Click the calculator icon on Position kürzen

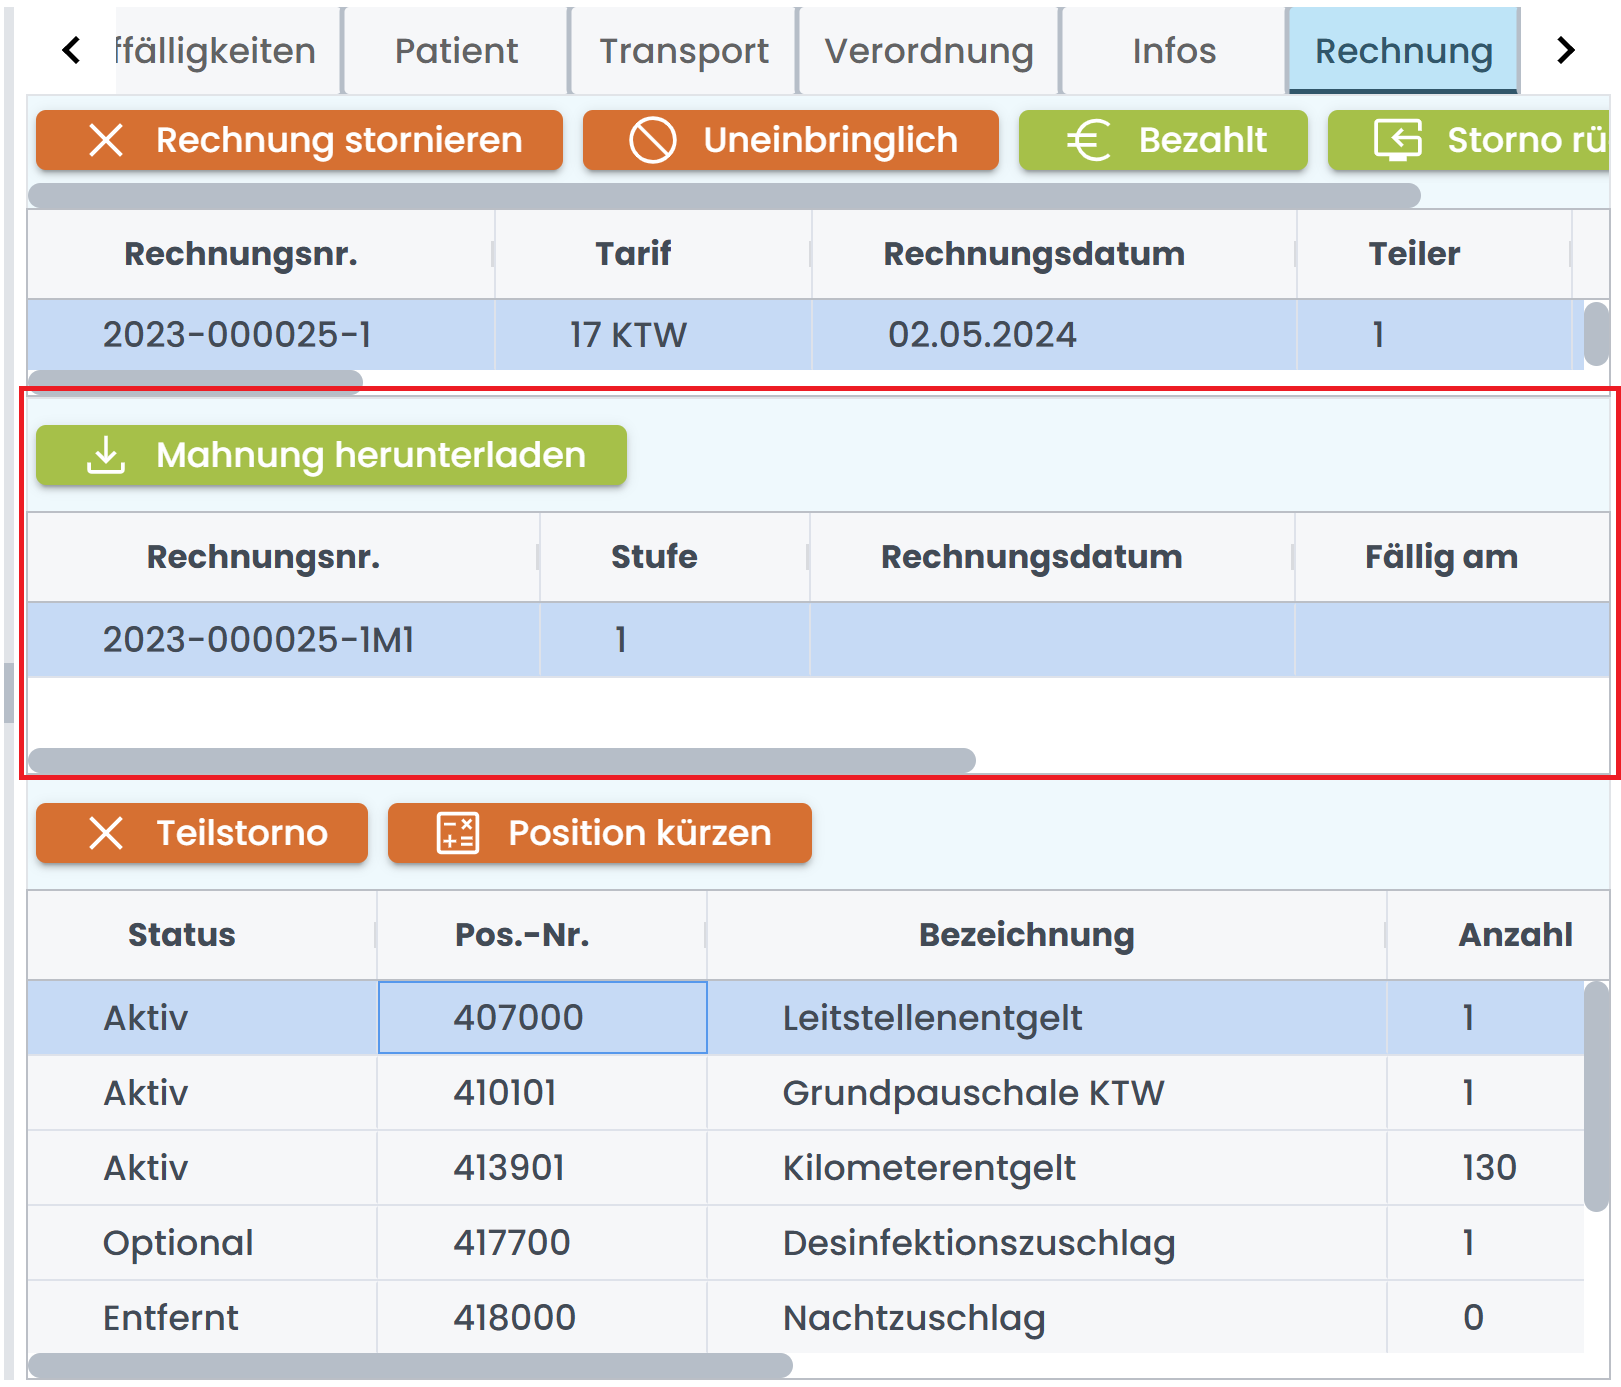pyautogui.click(x=458, y=833)
